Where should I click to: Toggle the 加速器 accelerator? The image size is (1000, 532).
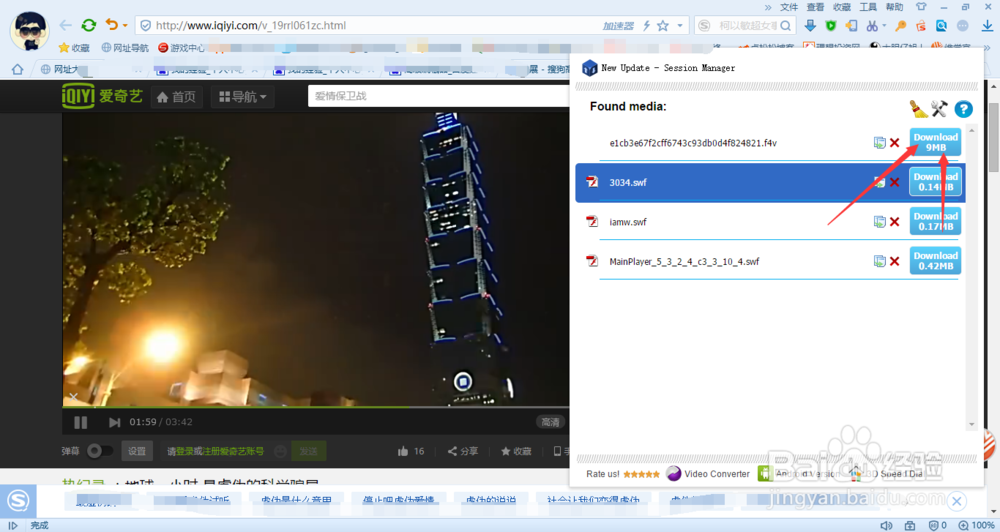[x=618, y=26]
